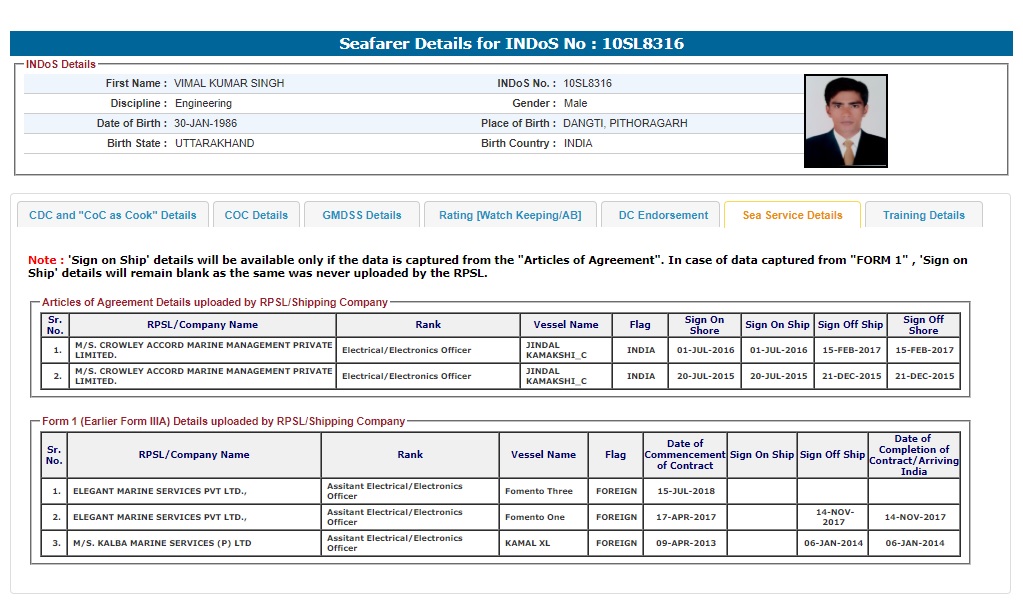Image resolution: width=1023 pixels, height=602 pixels.
Task: Click the INDoS No. value 10SL8316
Action: pyautogui.click(x=587, y=83)
